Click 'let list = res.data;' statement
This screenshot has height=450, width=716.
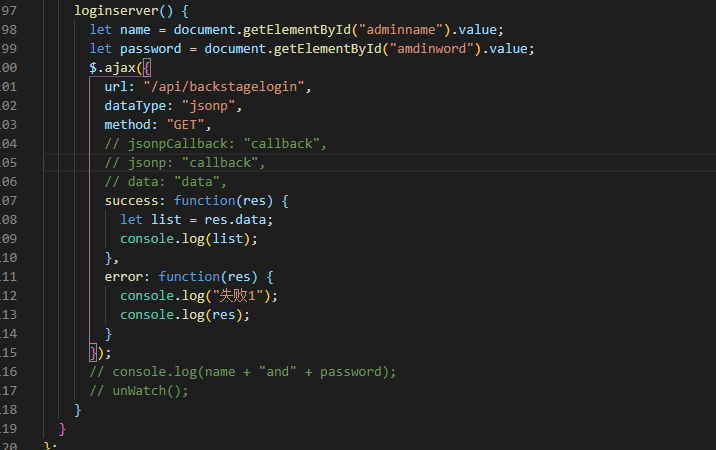(x=197, y=220)
